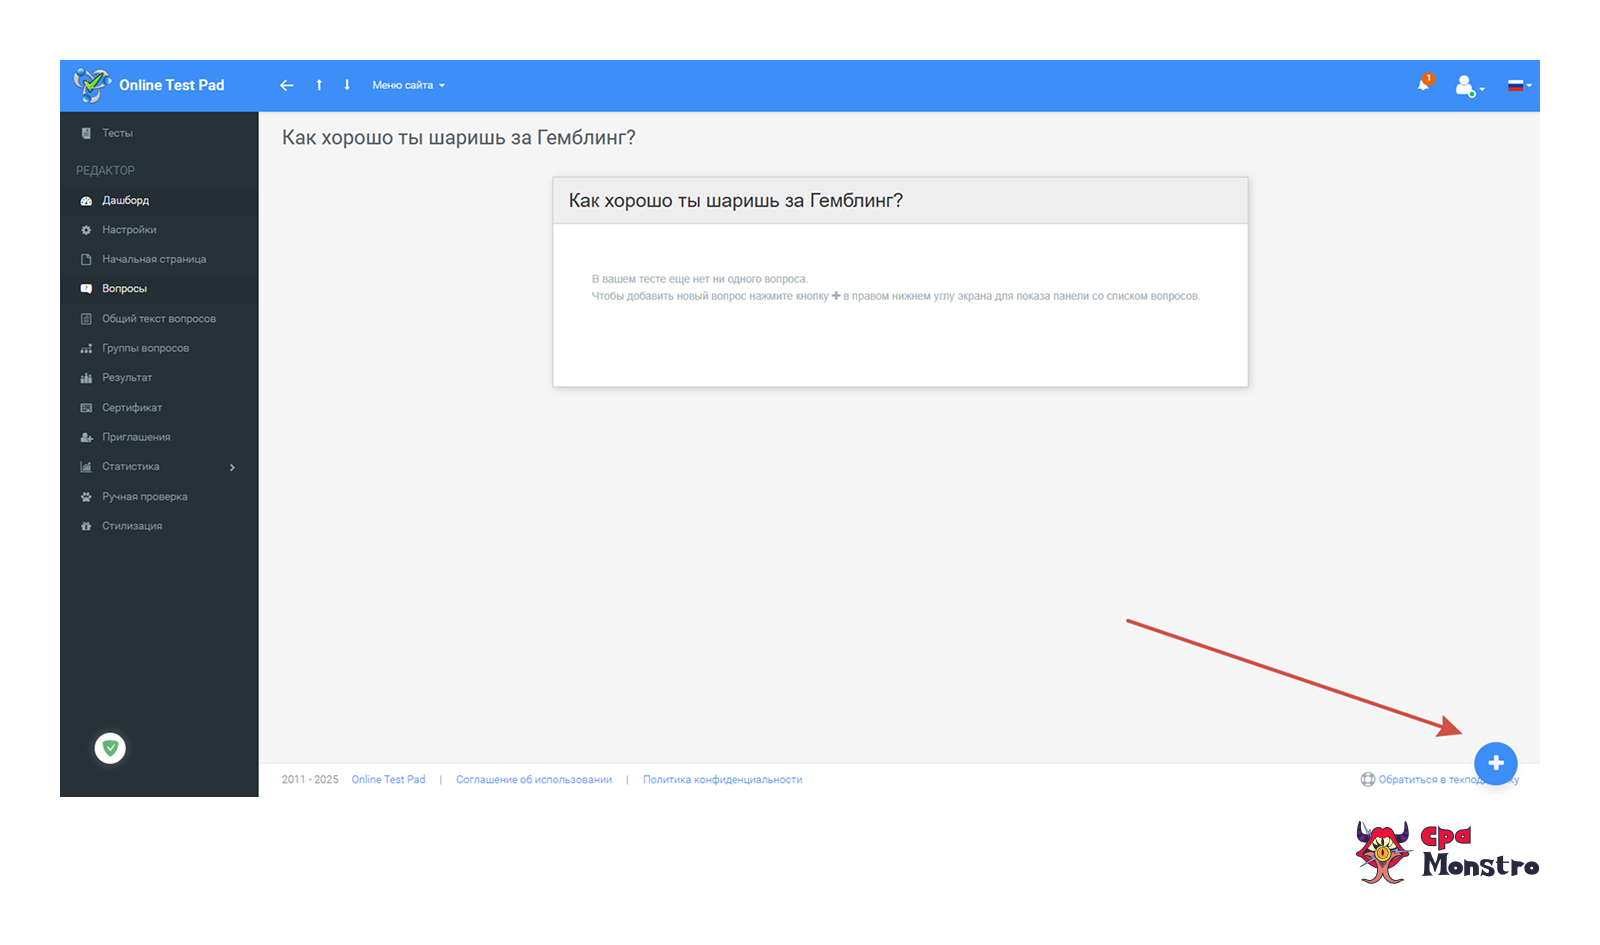1600x945 pixels.
Task: Open the Меню сайта dropdown
Action: (408, 85)
